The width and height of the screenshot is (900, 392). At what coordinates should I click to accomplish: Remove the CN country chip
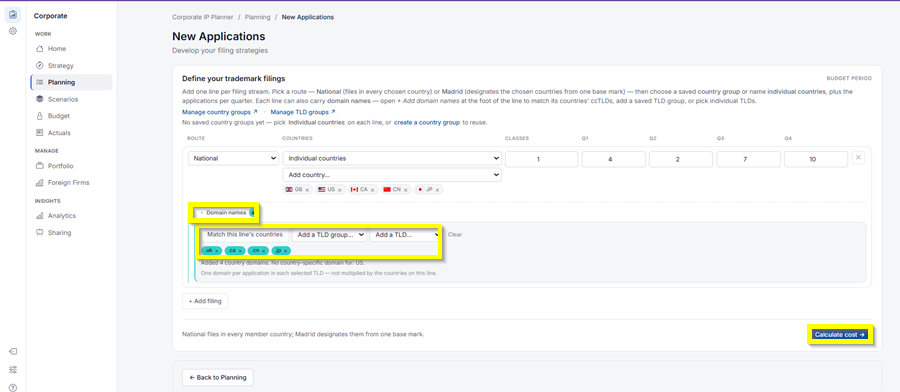pos(405,190)
